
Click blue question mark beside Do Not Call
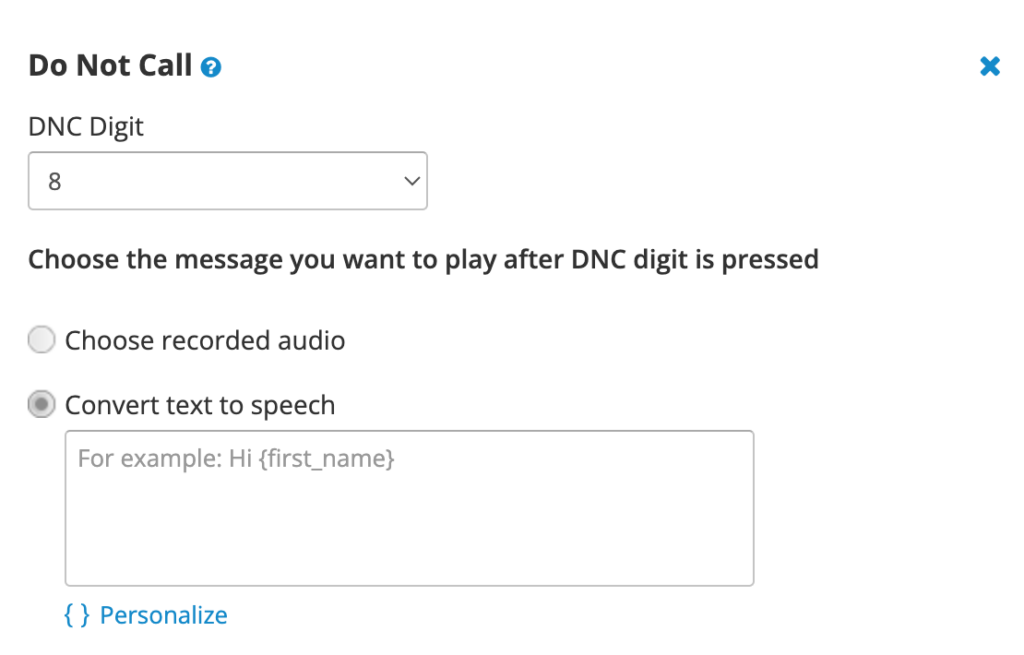[x=210, y=67]
